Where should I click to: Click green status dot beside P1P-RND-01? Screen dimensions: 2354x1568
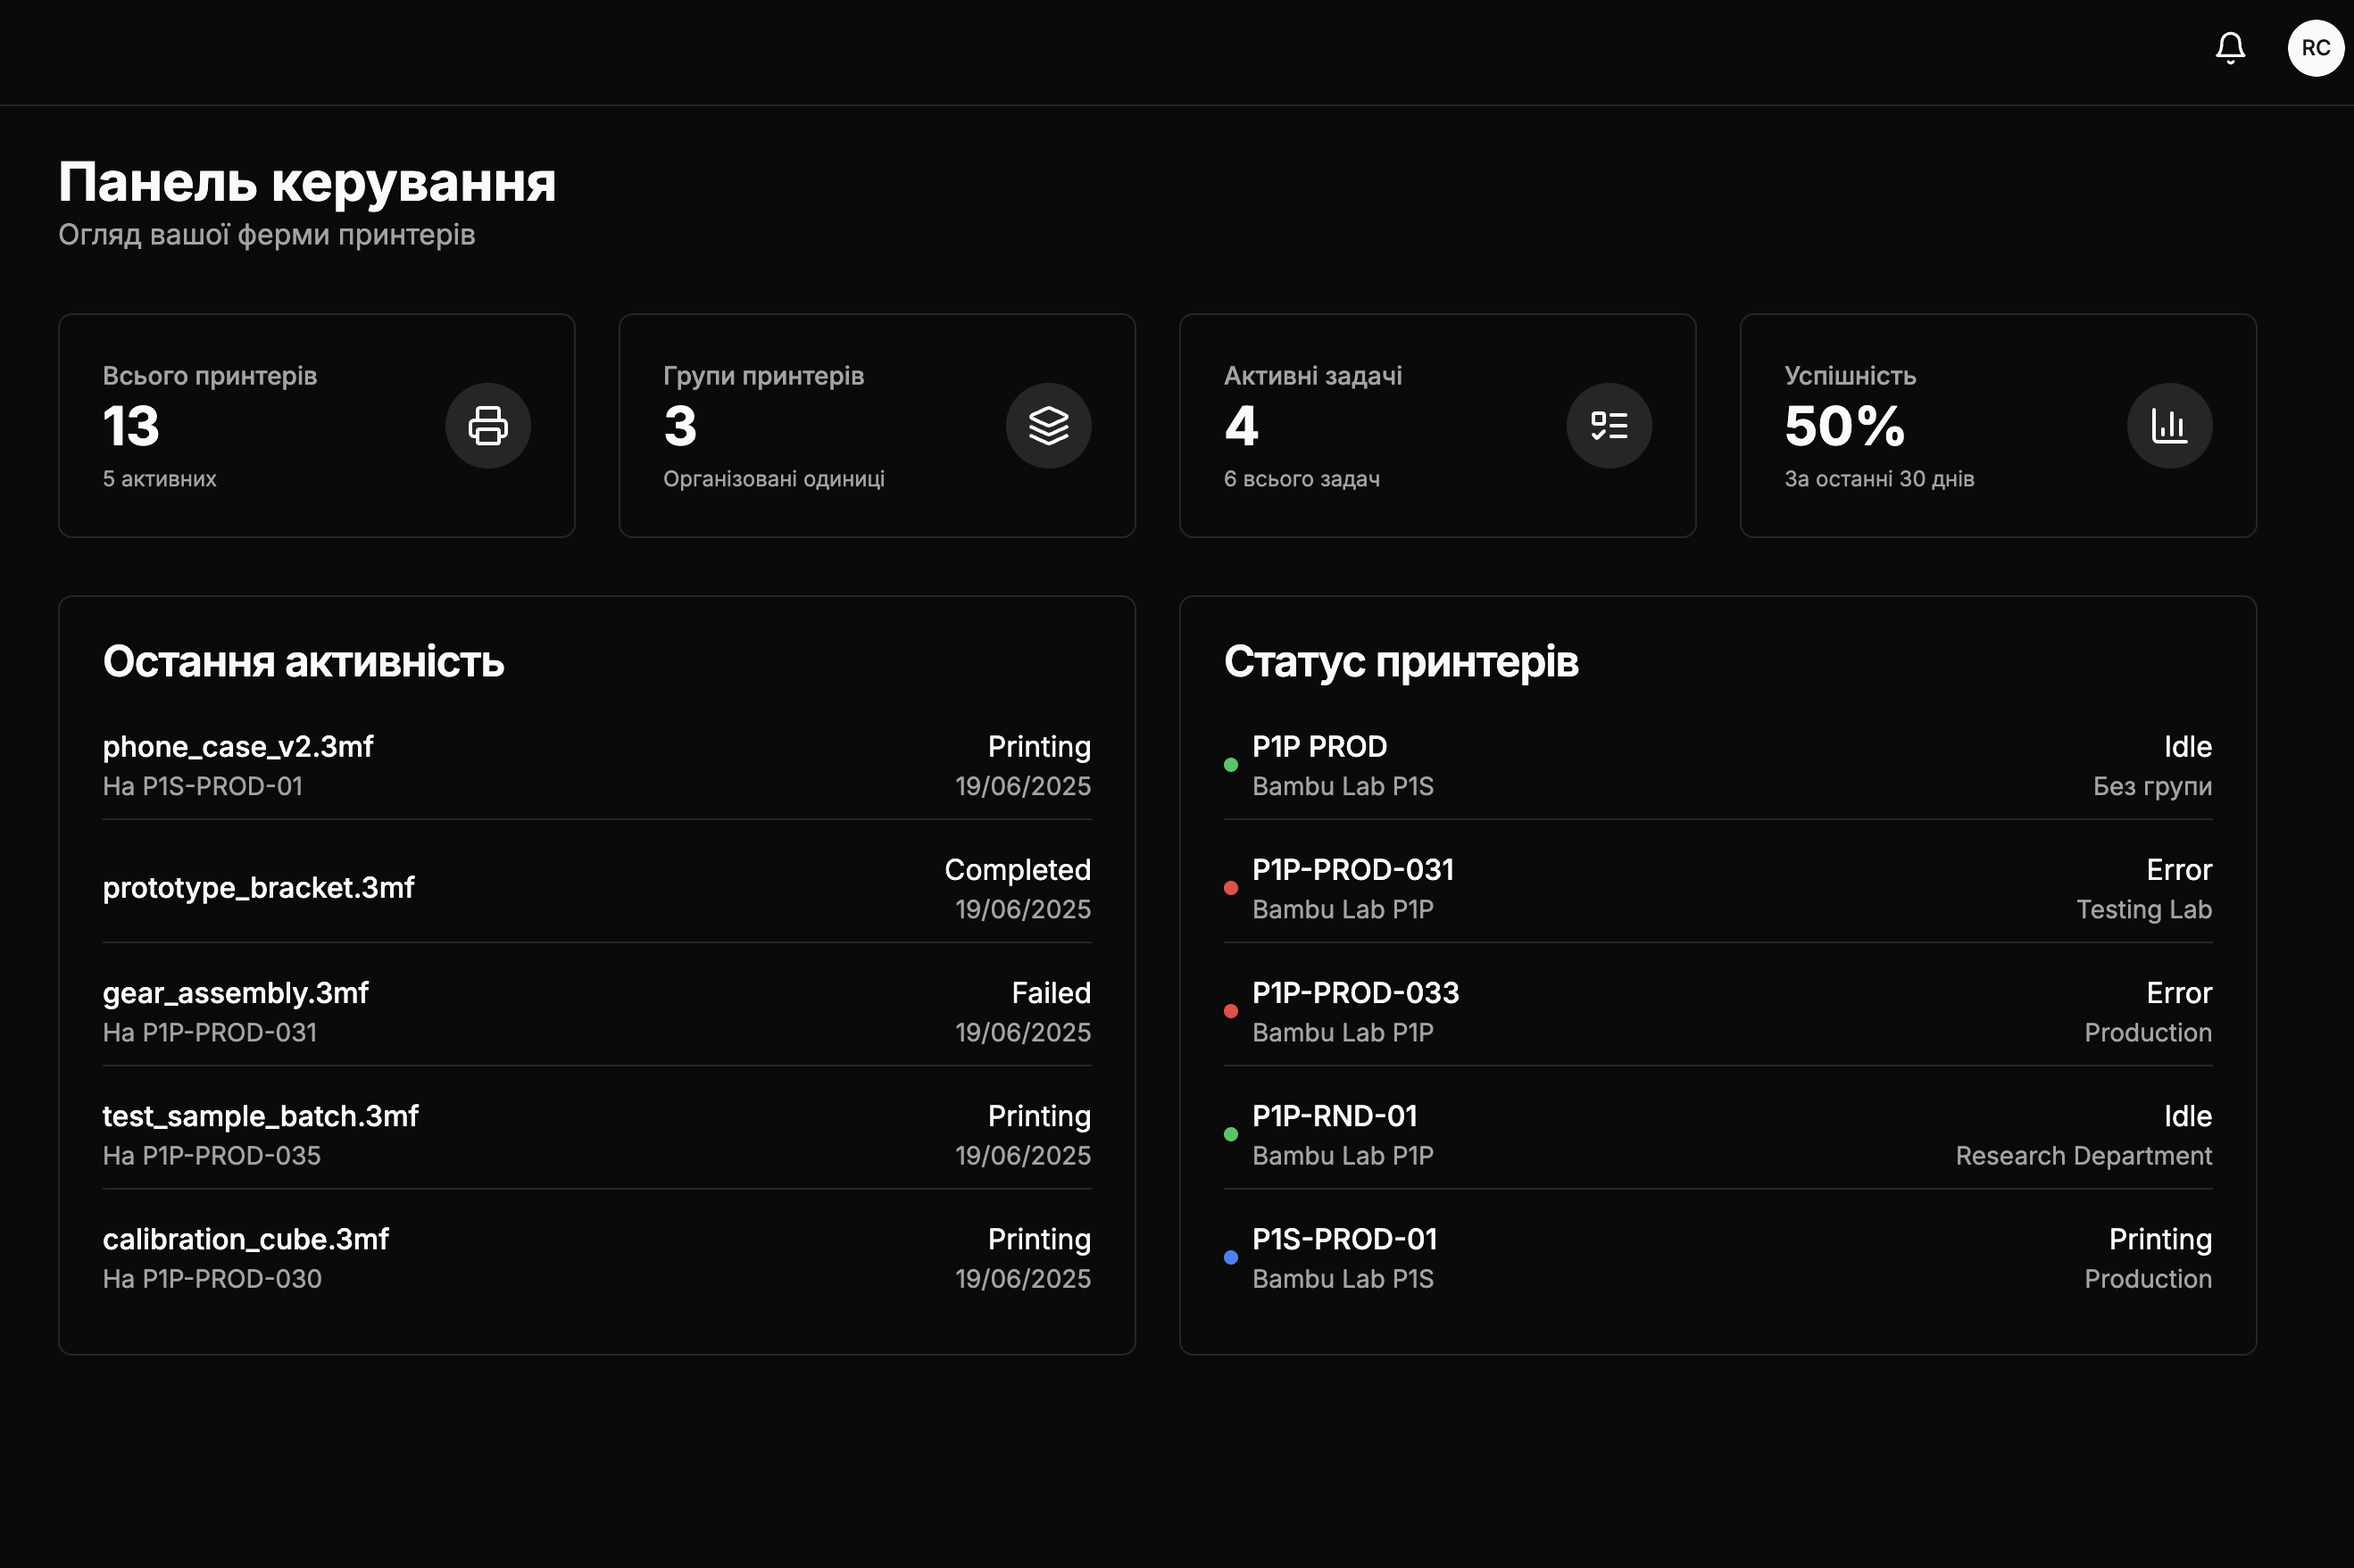click(1231, 1135)
